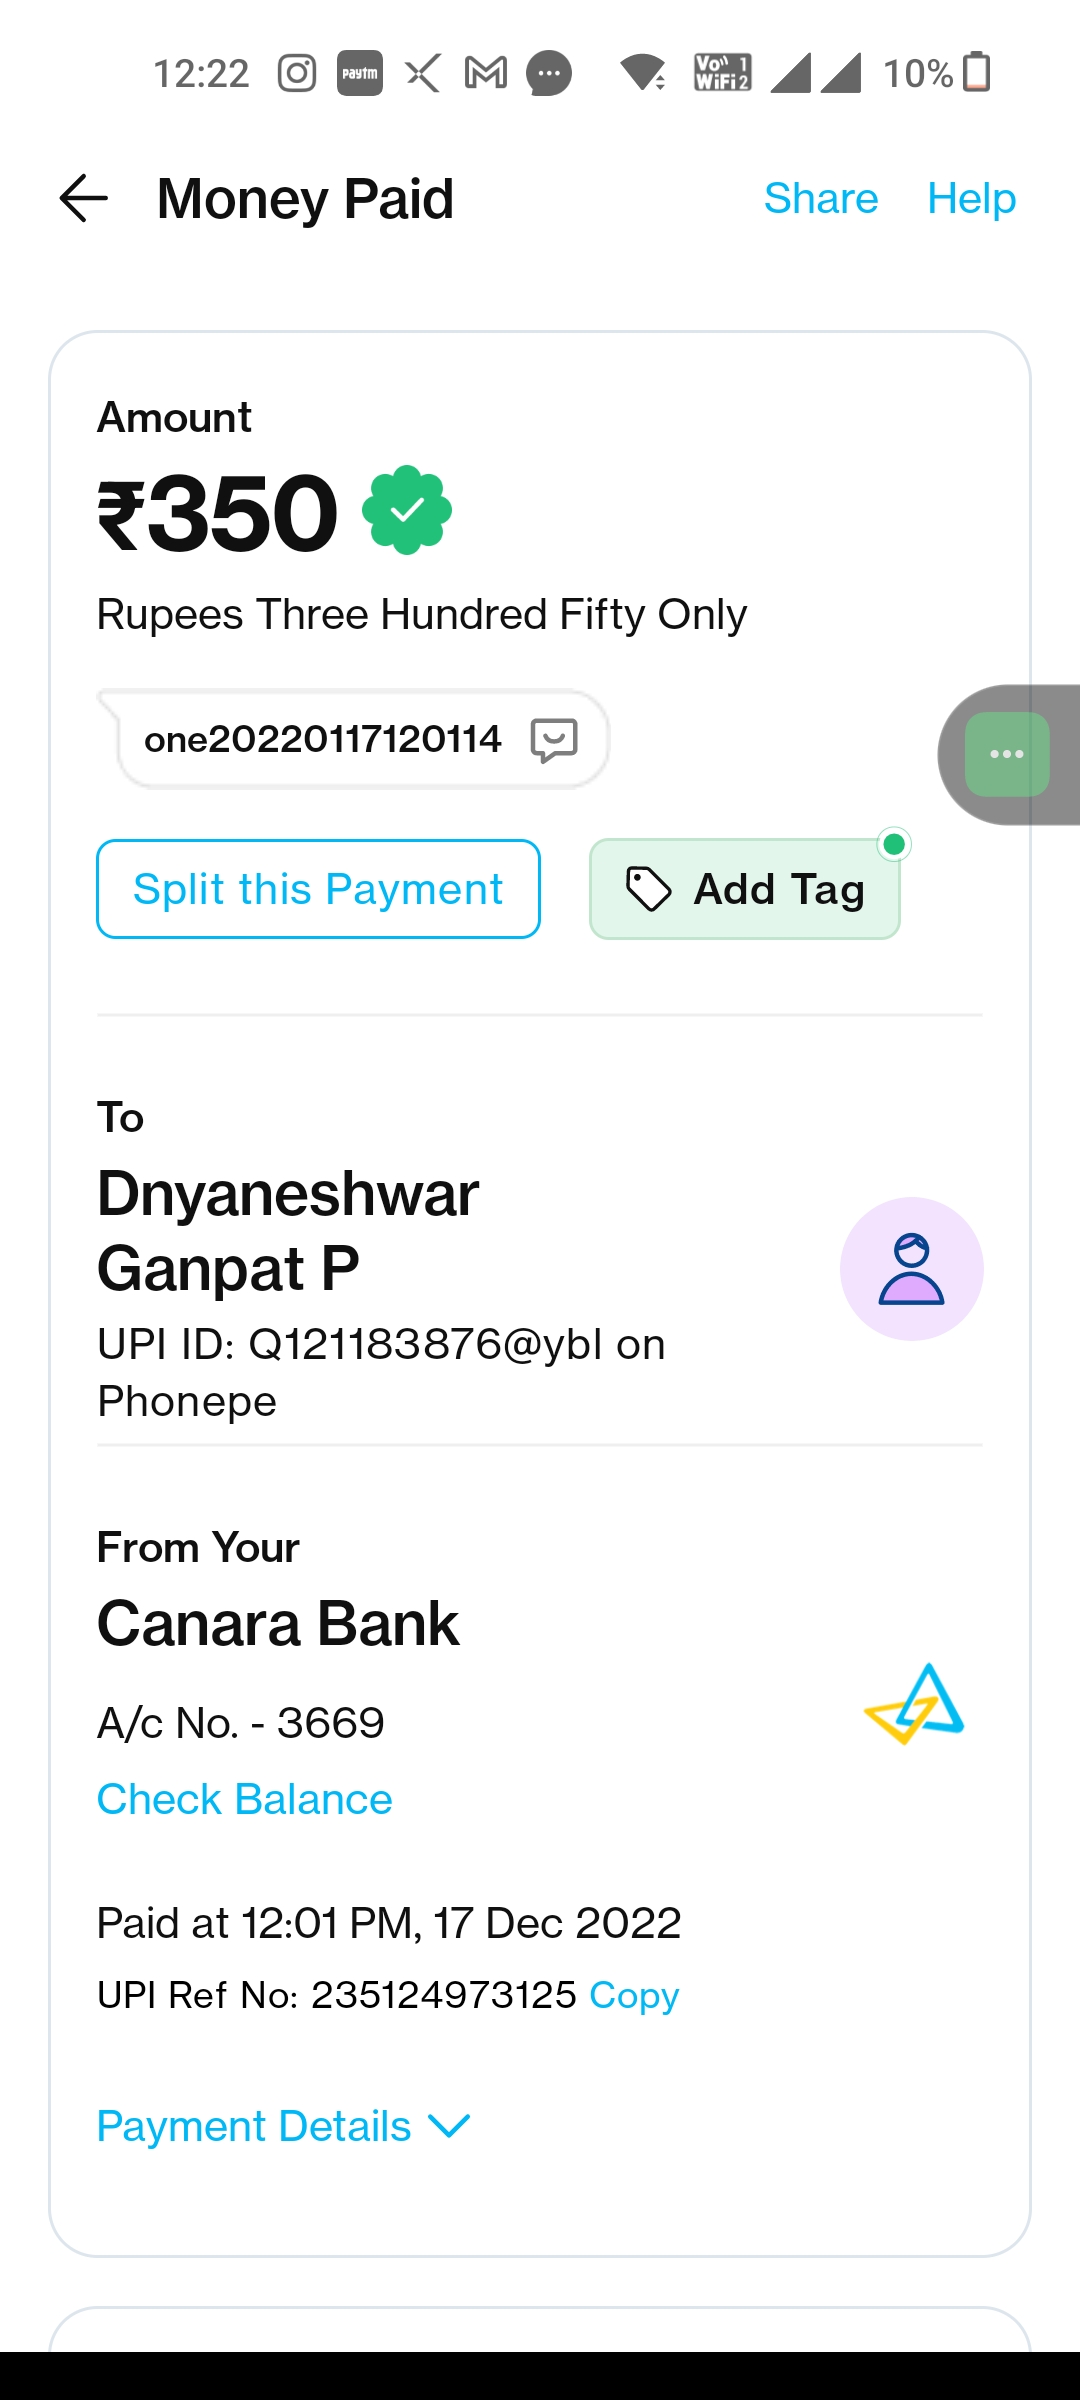Expand the Payment Details section

pos(283,2126)
